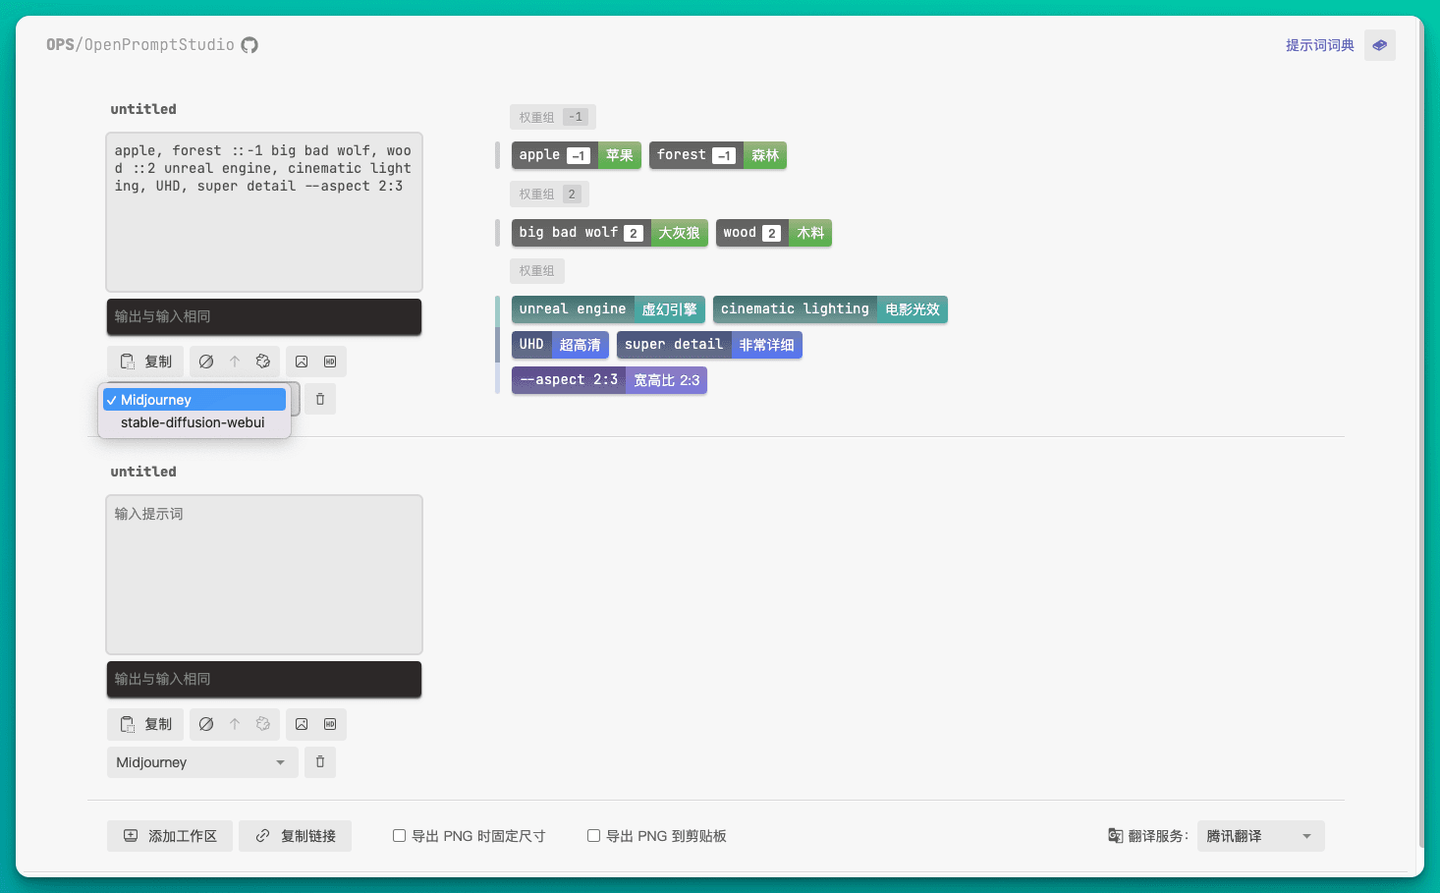Click the image export icon in second workspace

click(x=301, y=723)
